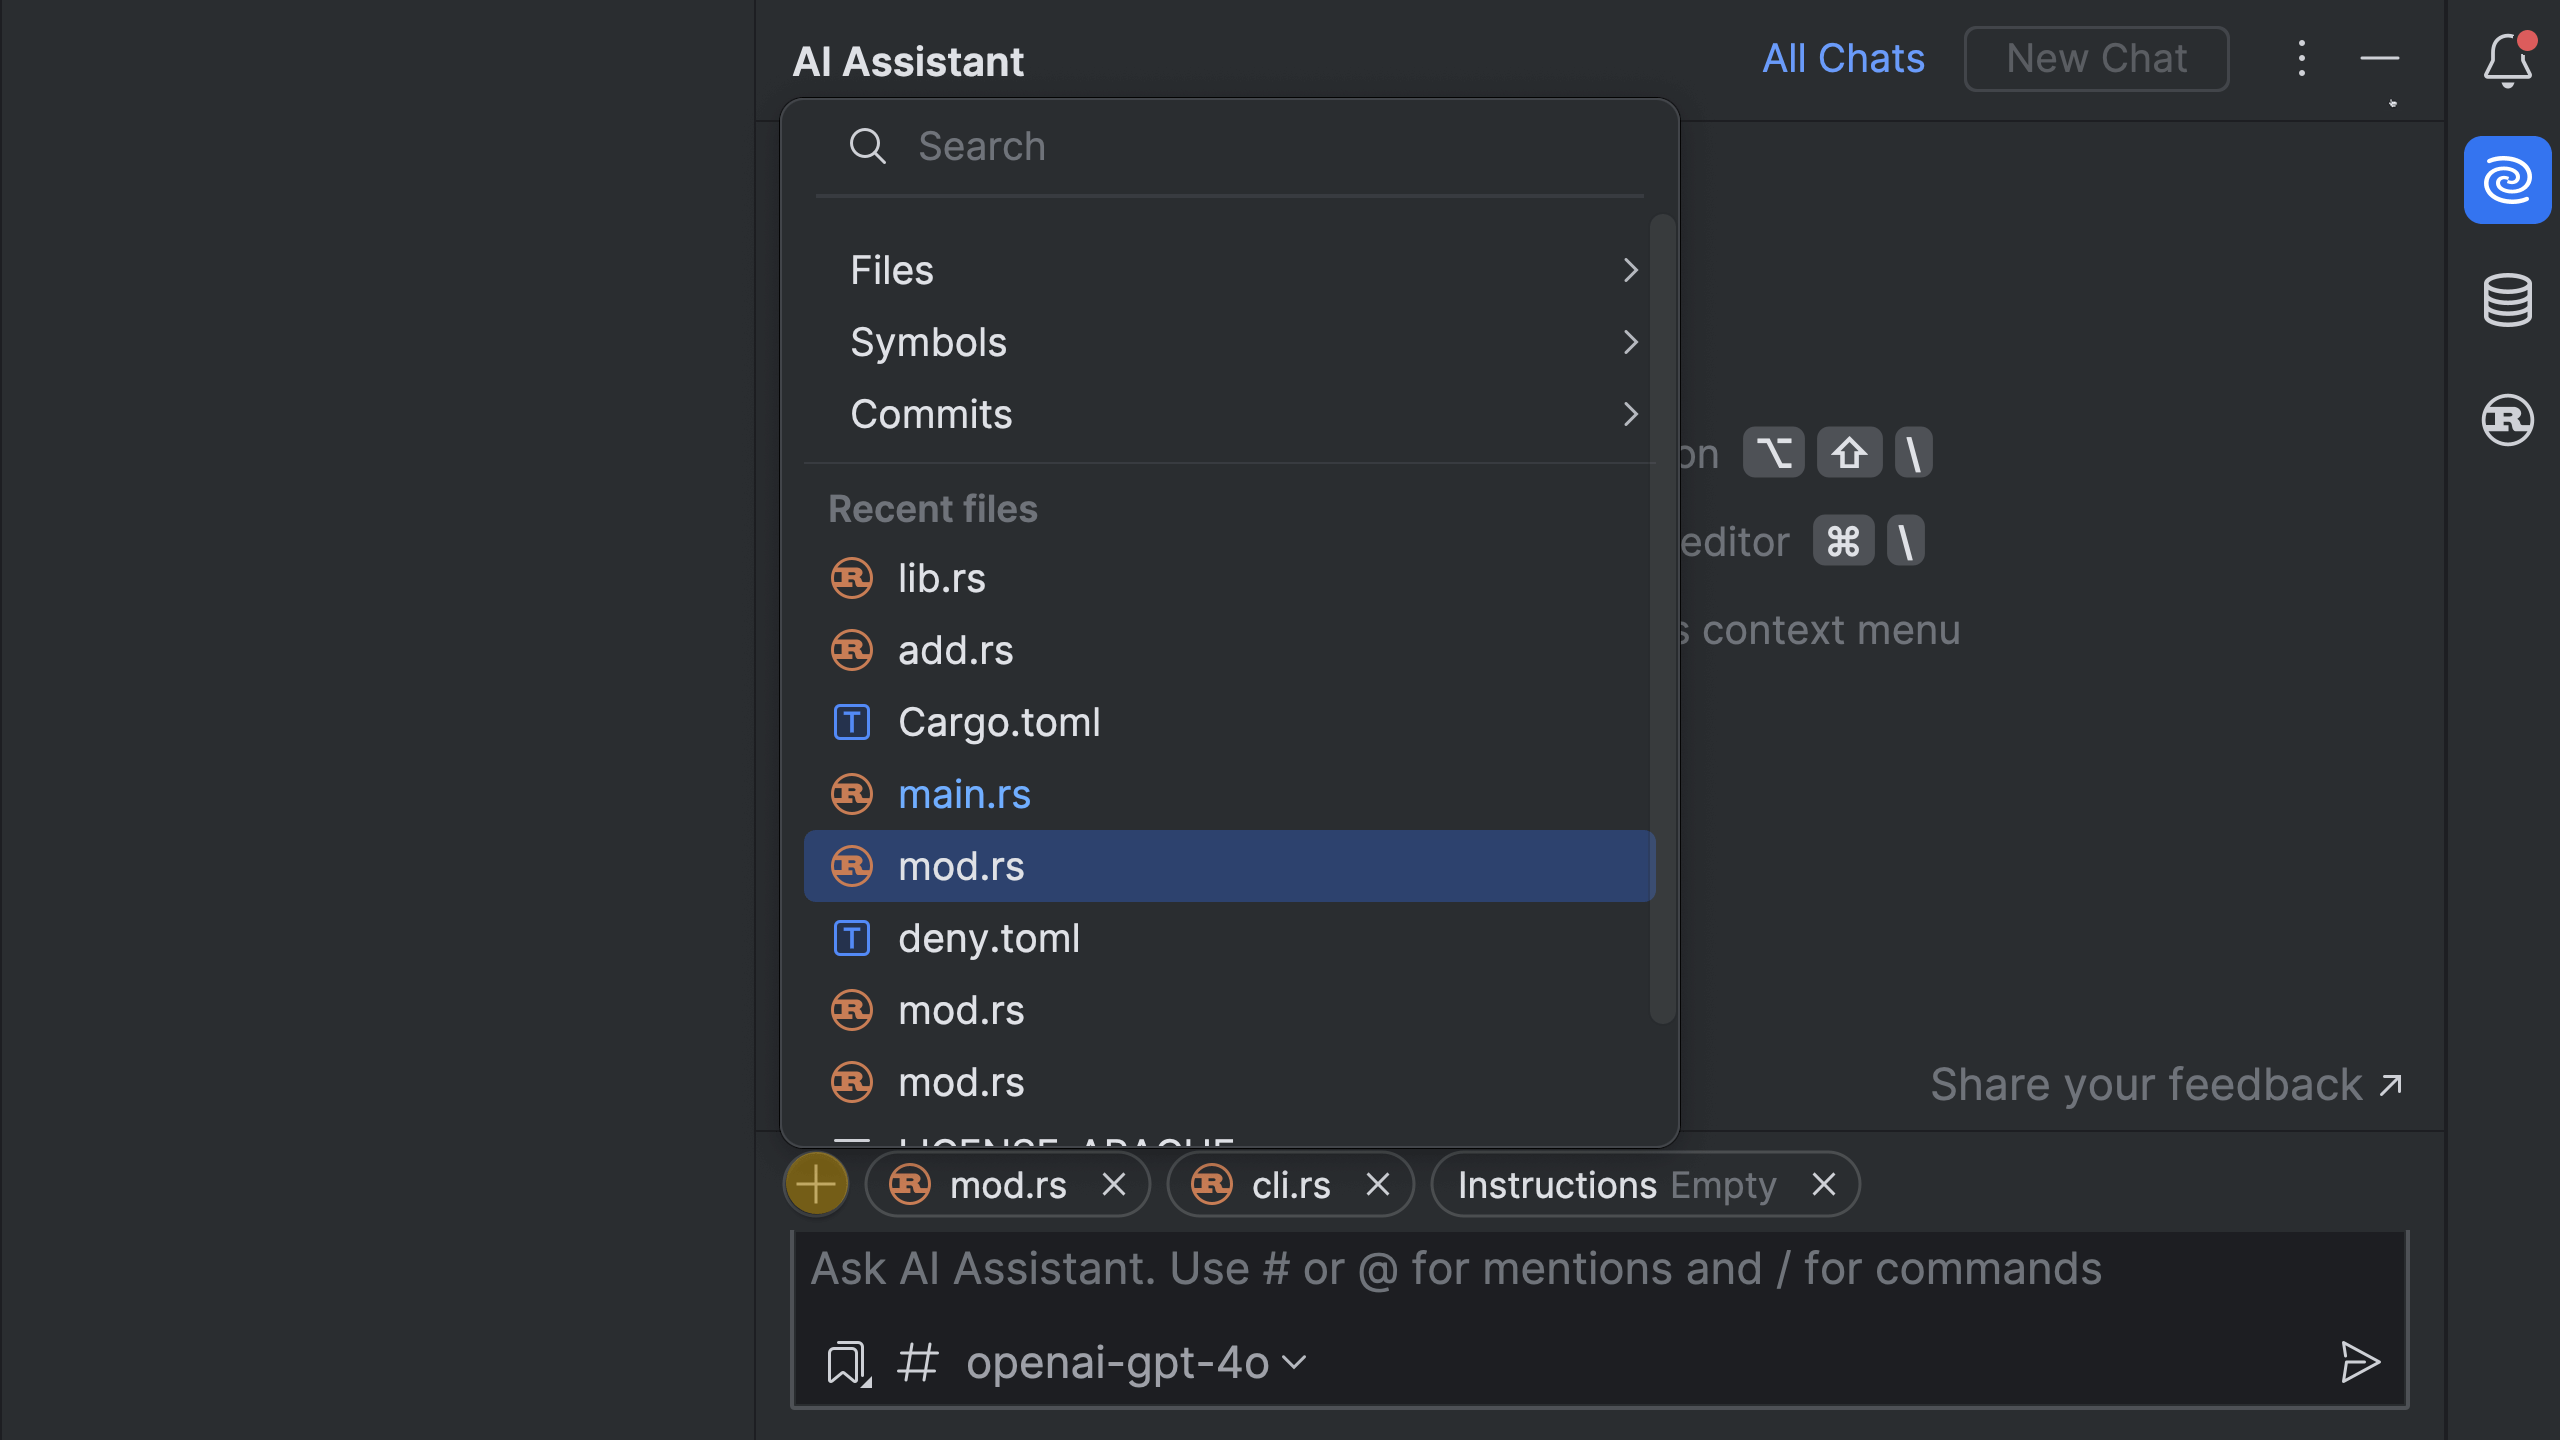Open the prompt library bookmark icon
This screenshot has height=1440, width=2560.
pos(847,1363)
